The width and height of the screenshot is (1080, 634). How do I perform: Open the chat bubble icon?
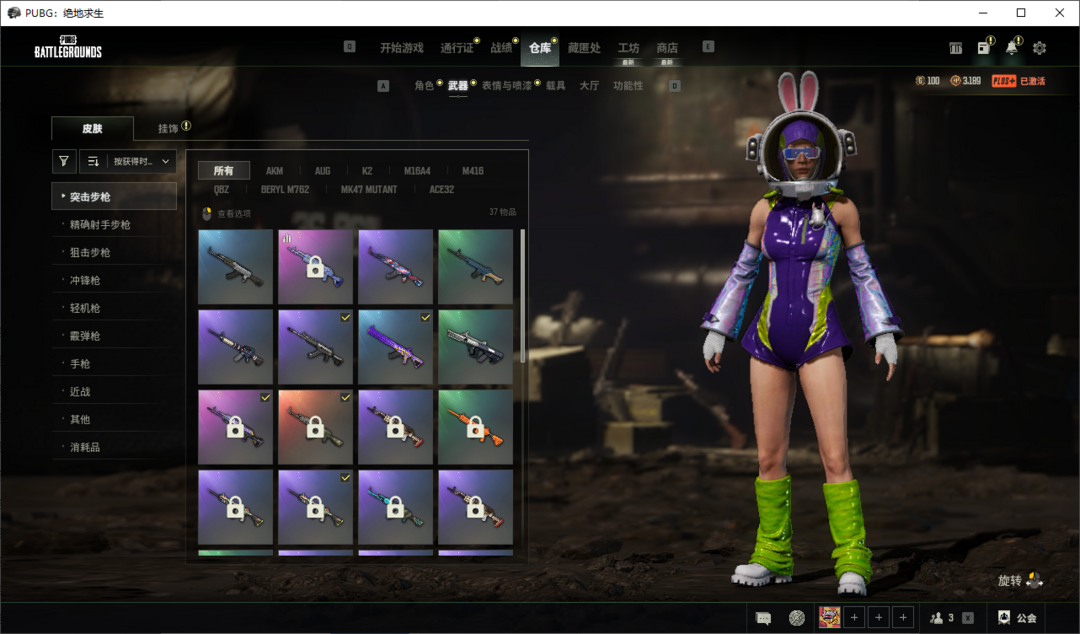[763, 618]
